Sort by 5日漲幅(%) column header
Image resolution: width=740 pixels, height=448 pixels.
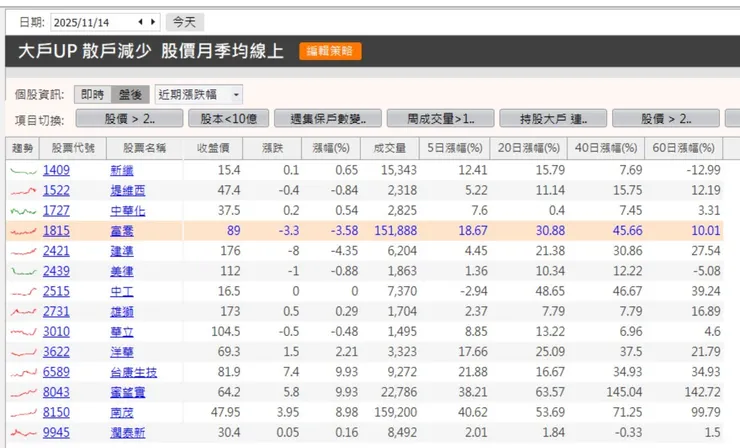455,148
